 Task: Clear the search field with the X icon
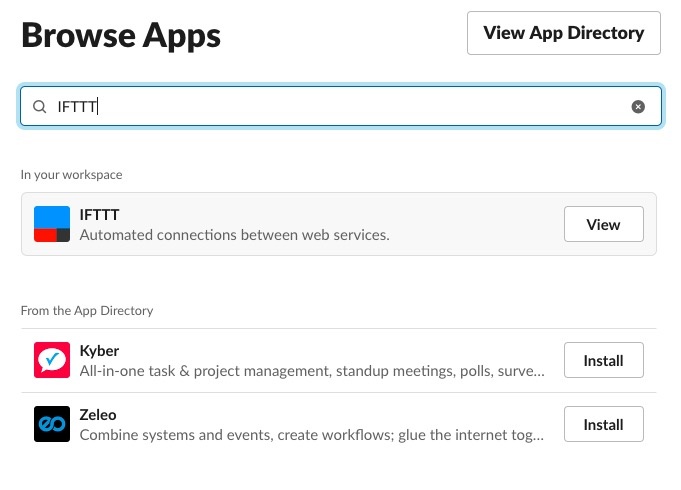point(638,107)
